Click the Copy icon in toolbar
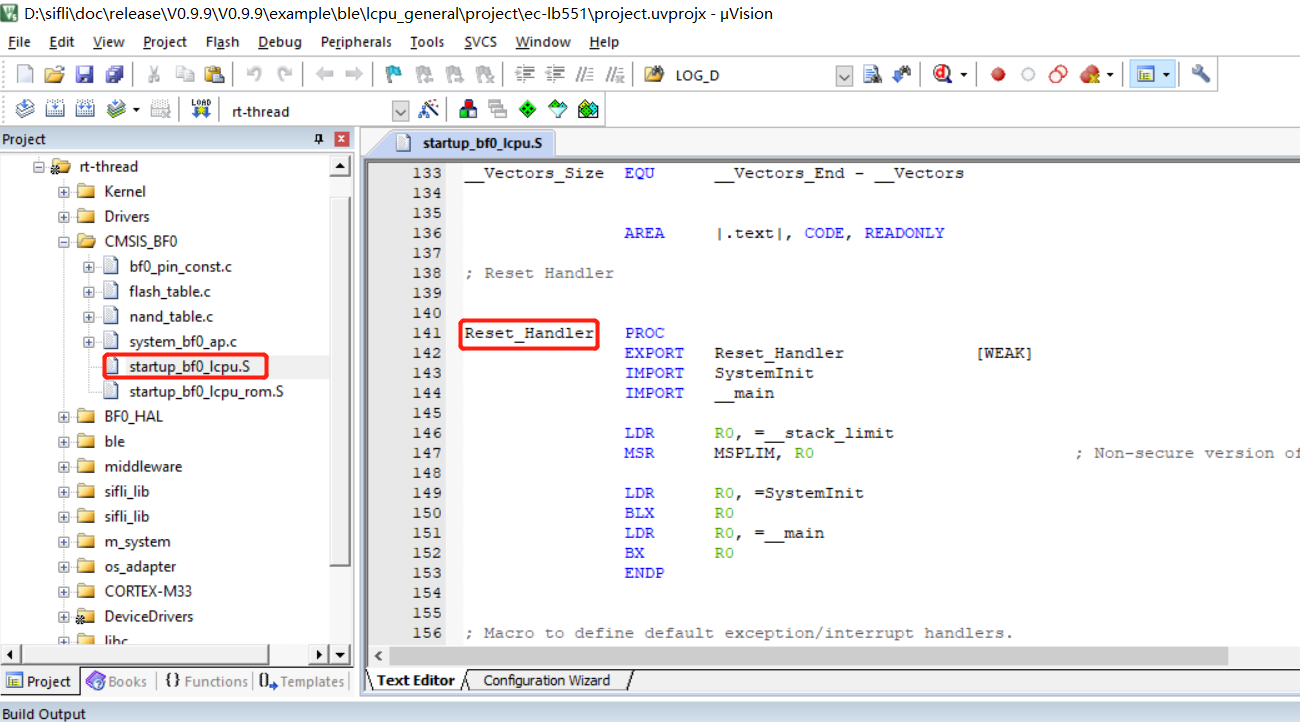 point(185,75)
